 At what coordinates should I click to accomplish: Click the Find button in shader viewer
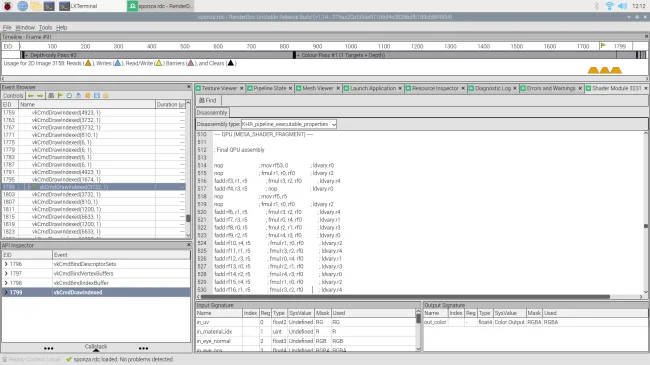[208, 100]
